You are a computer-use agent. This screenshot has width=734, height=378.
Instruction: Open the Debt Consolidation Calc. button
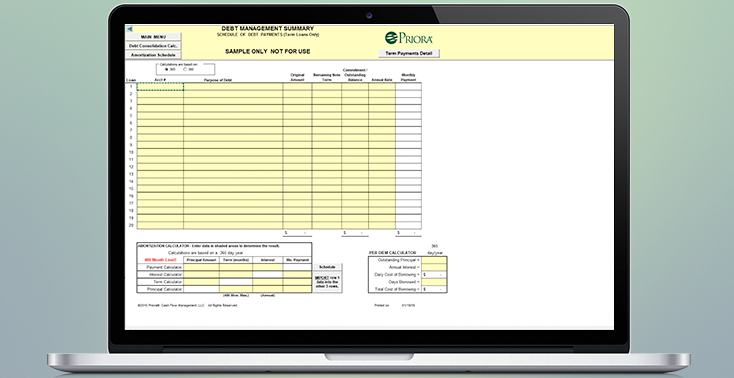pos(154,46)
